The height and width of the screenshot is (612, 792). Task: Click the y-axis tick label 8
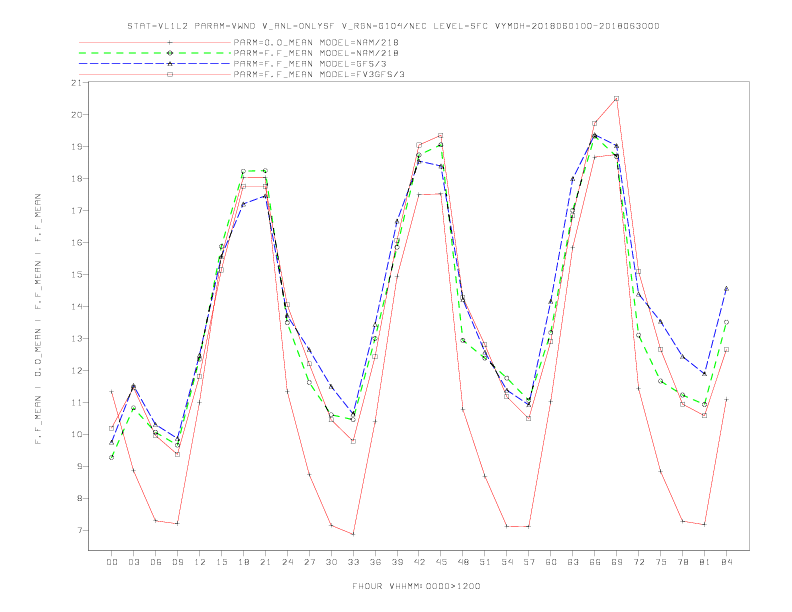pyautogui.click(x=79, y=498)
